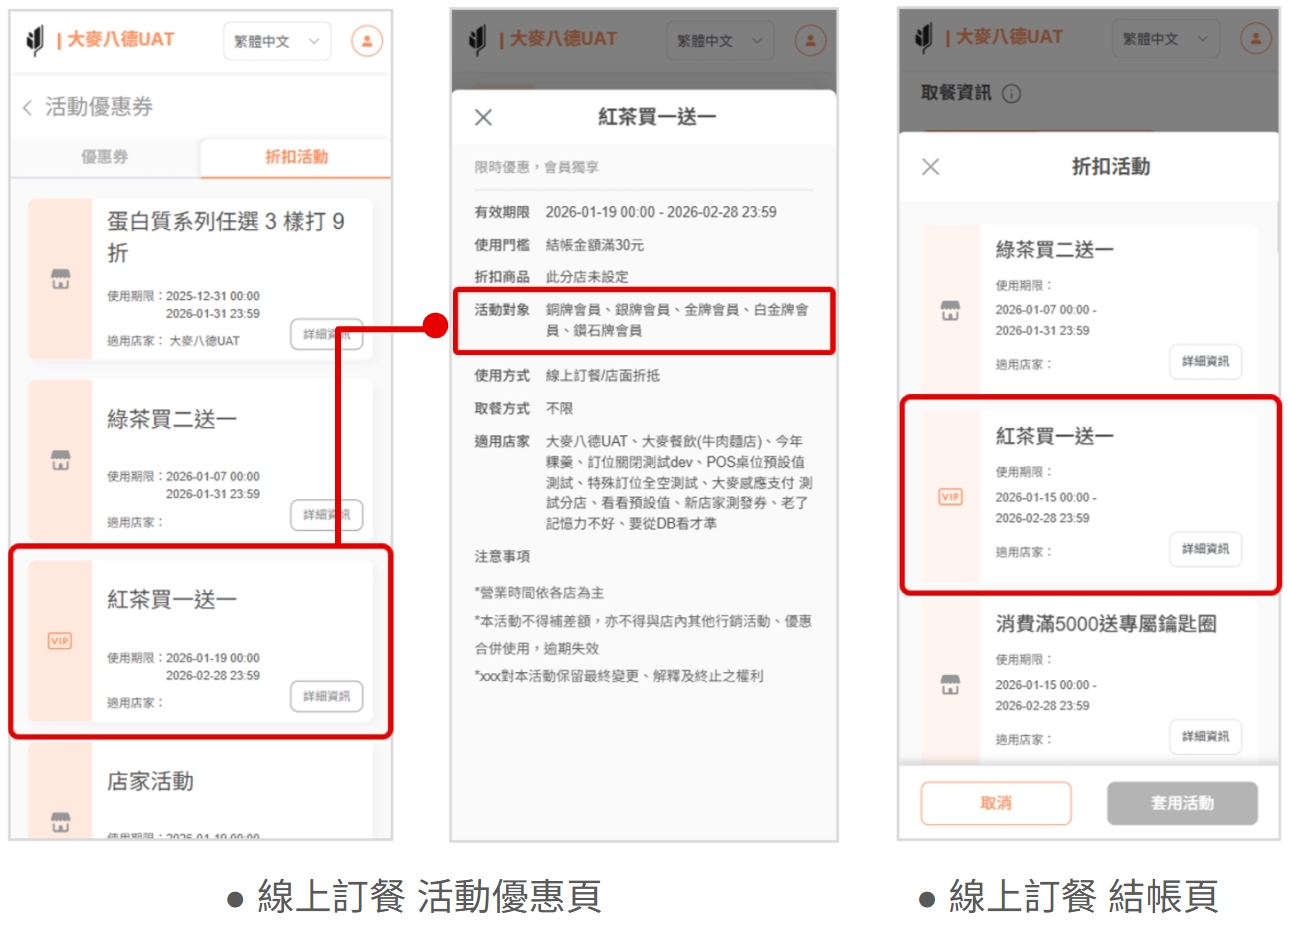Screen dimensions: 1289x928
Task: Click store icon on 蛋白質系列任選 card
Action: point(61,279)
